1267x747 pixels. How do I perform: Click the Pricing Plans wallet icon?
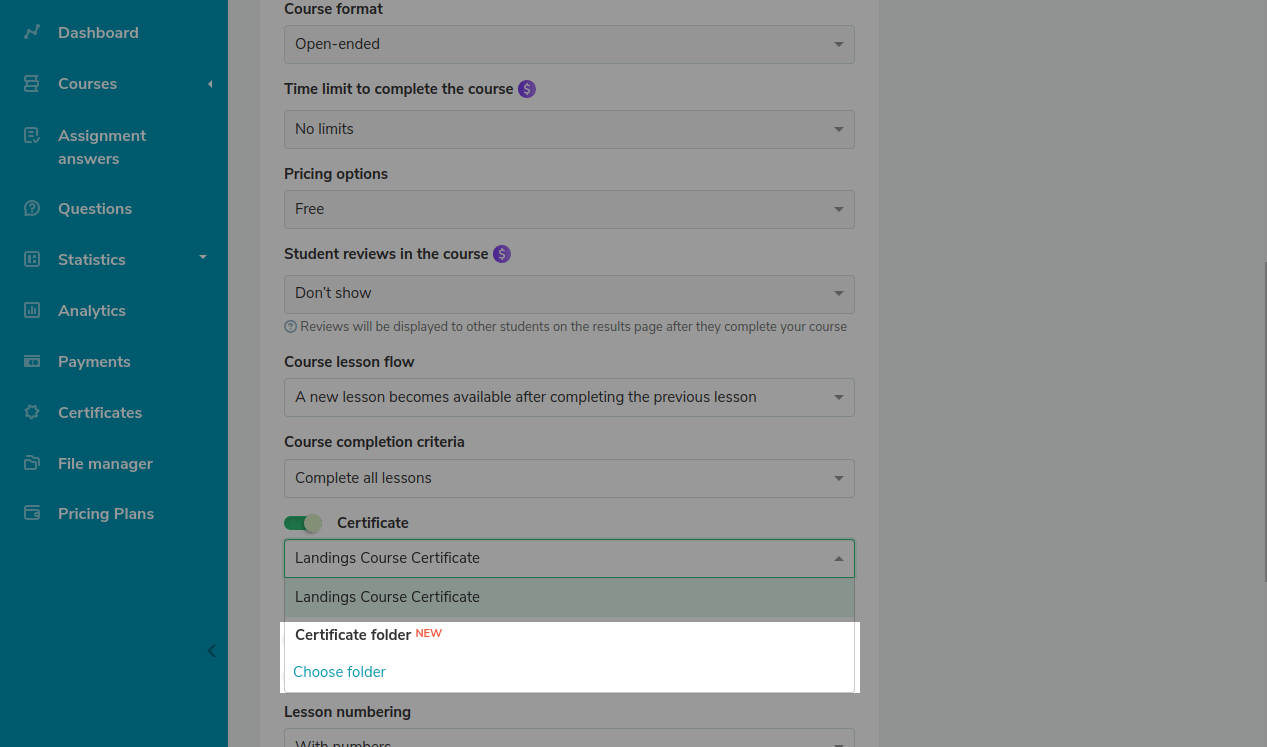32,513
